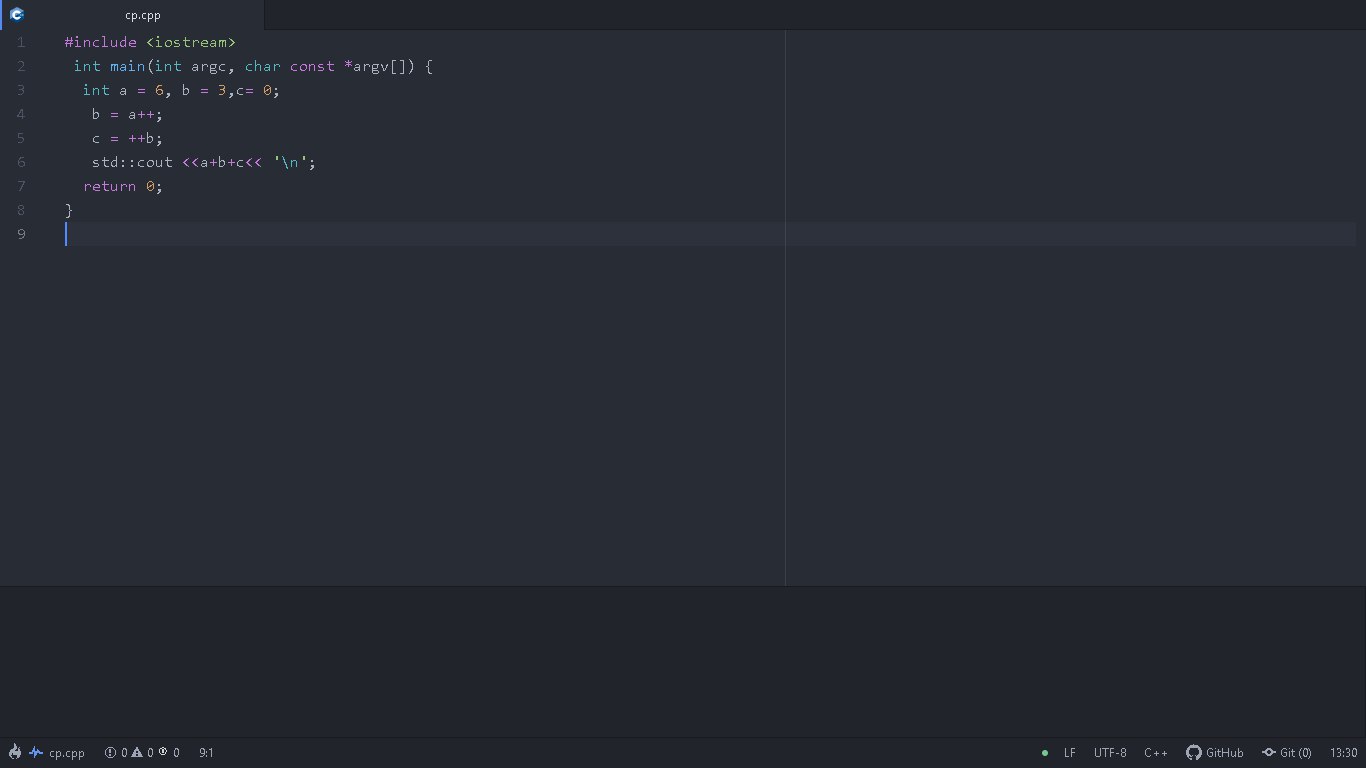Viewport: 1366px width, 768px height.
Task: Click cp.cpp file name in status bar
Action: coord(67,753)
